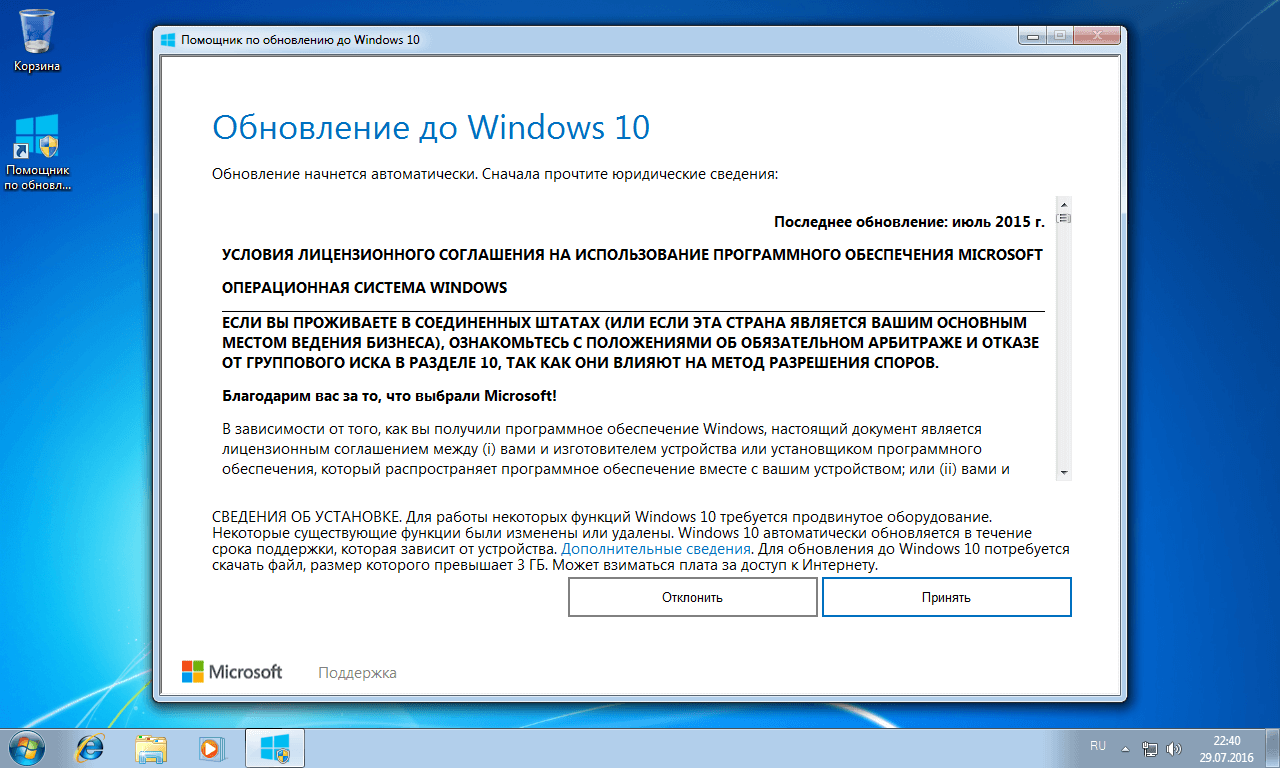The height and width of the screenshot is (768, 1280).
Task: Open the Поддержка support link
Action: click(x=357, y=673)
